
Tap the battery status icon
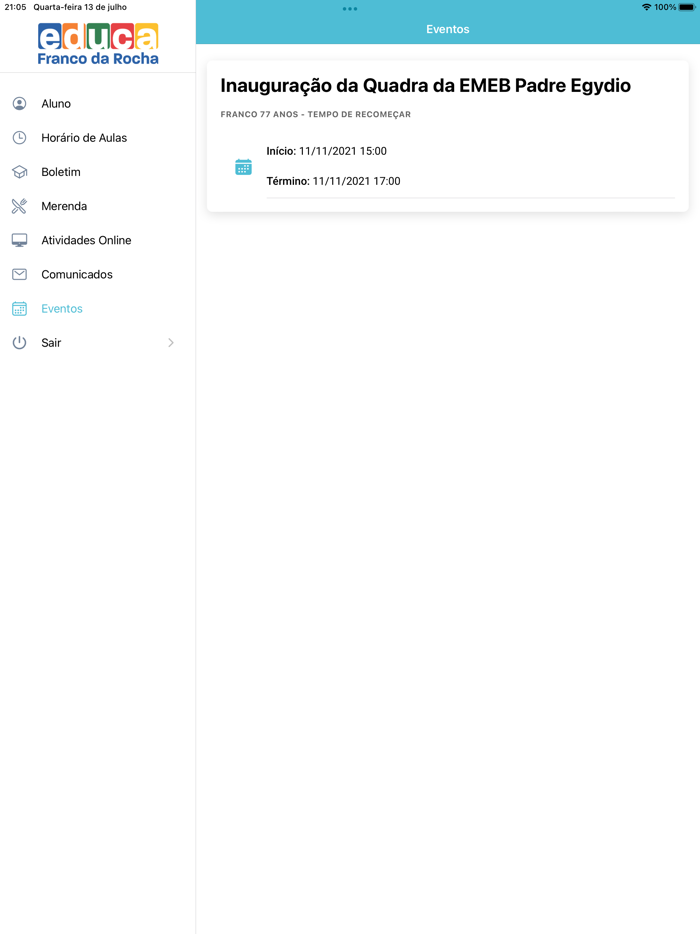tap(687, 7)
